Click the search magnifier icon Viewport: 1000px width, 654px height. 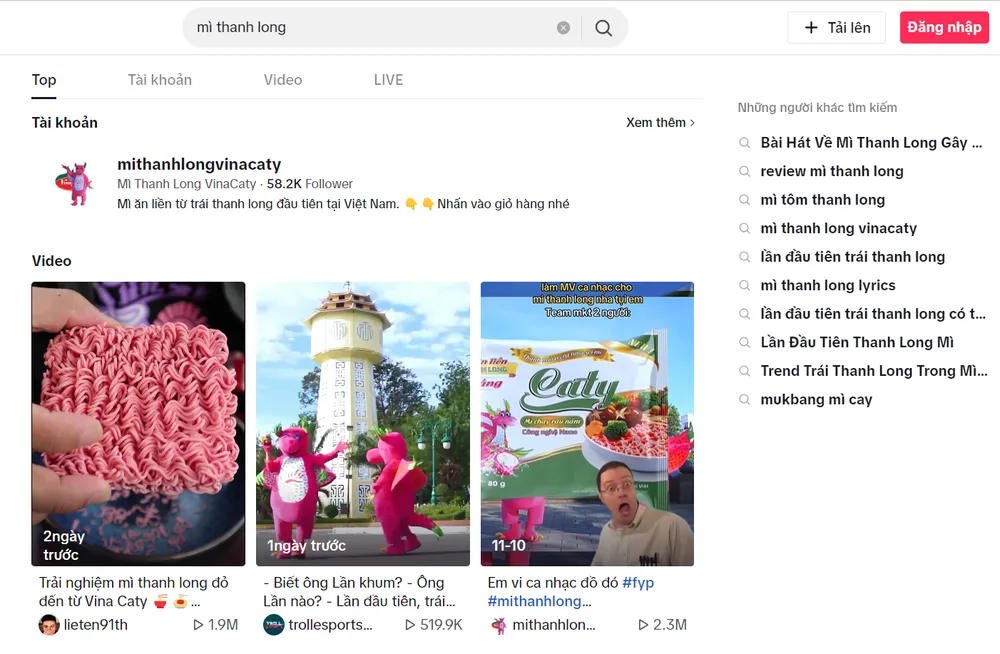click(x=603, y=27)
